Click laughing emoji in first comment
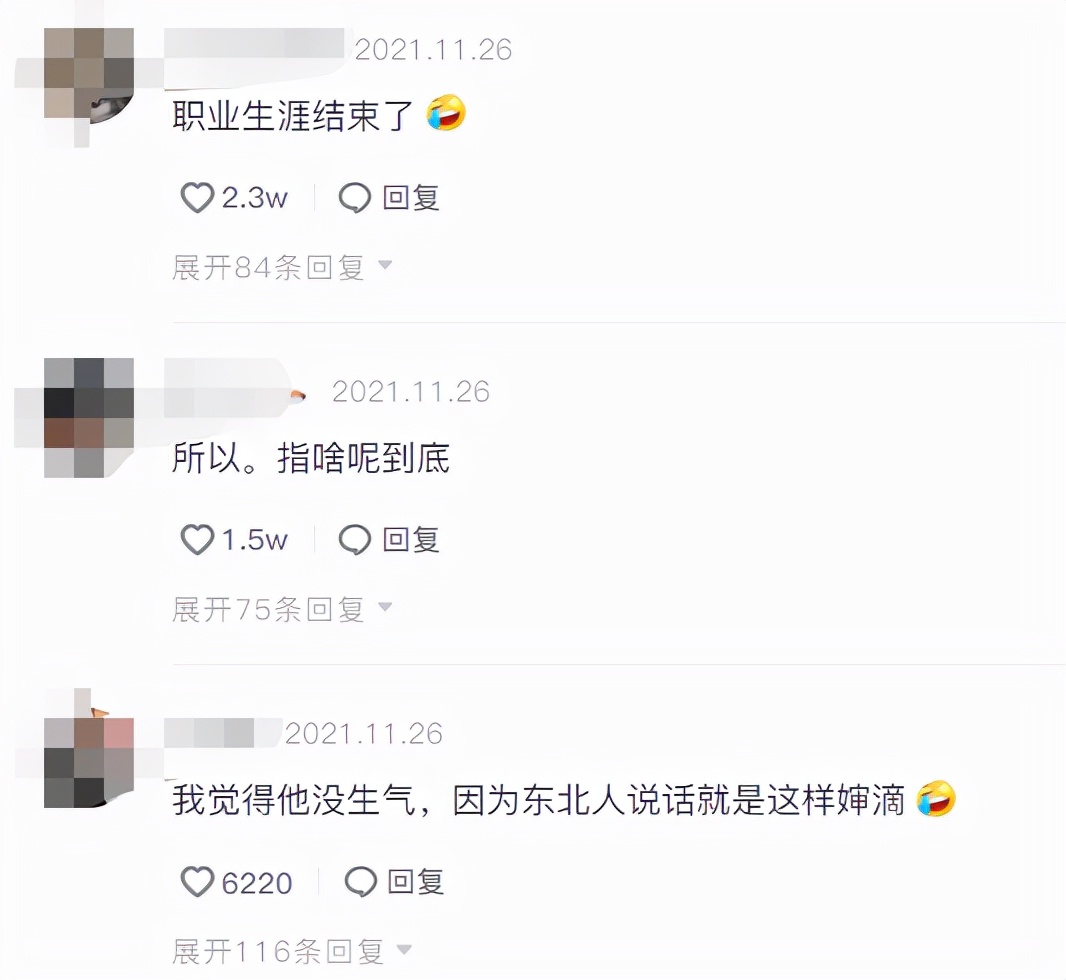The width and height of the screenshot is (1066, 980). pos(446,113)
